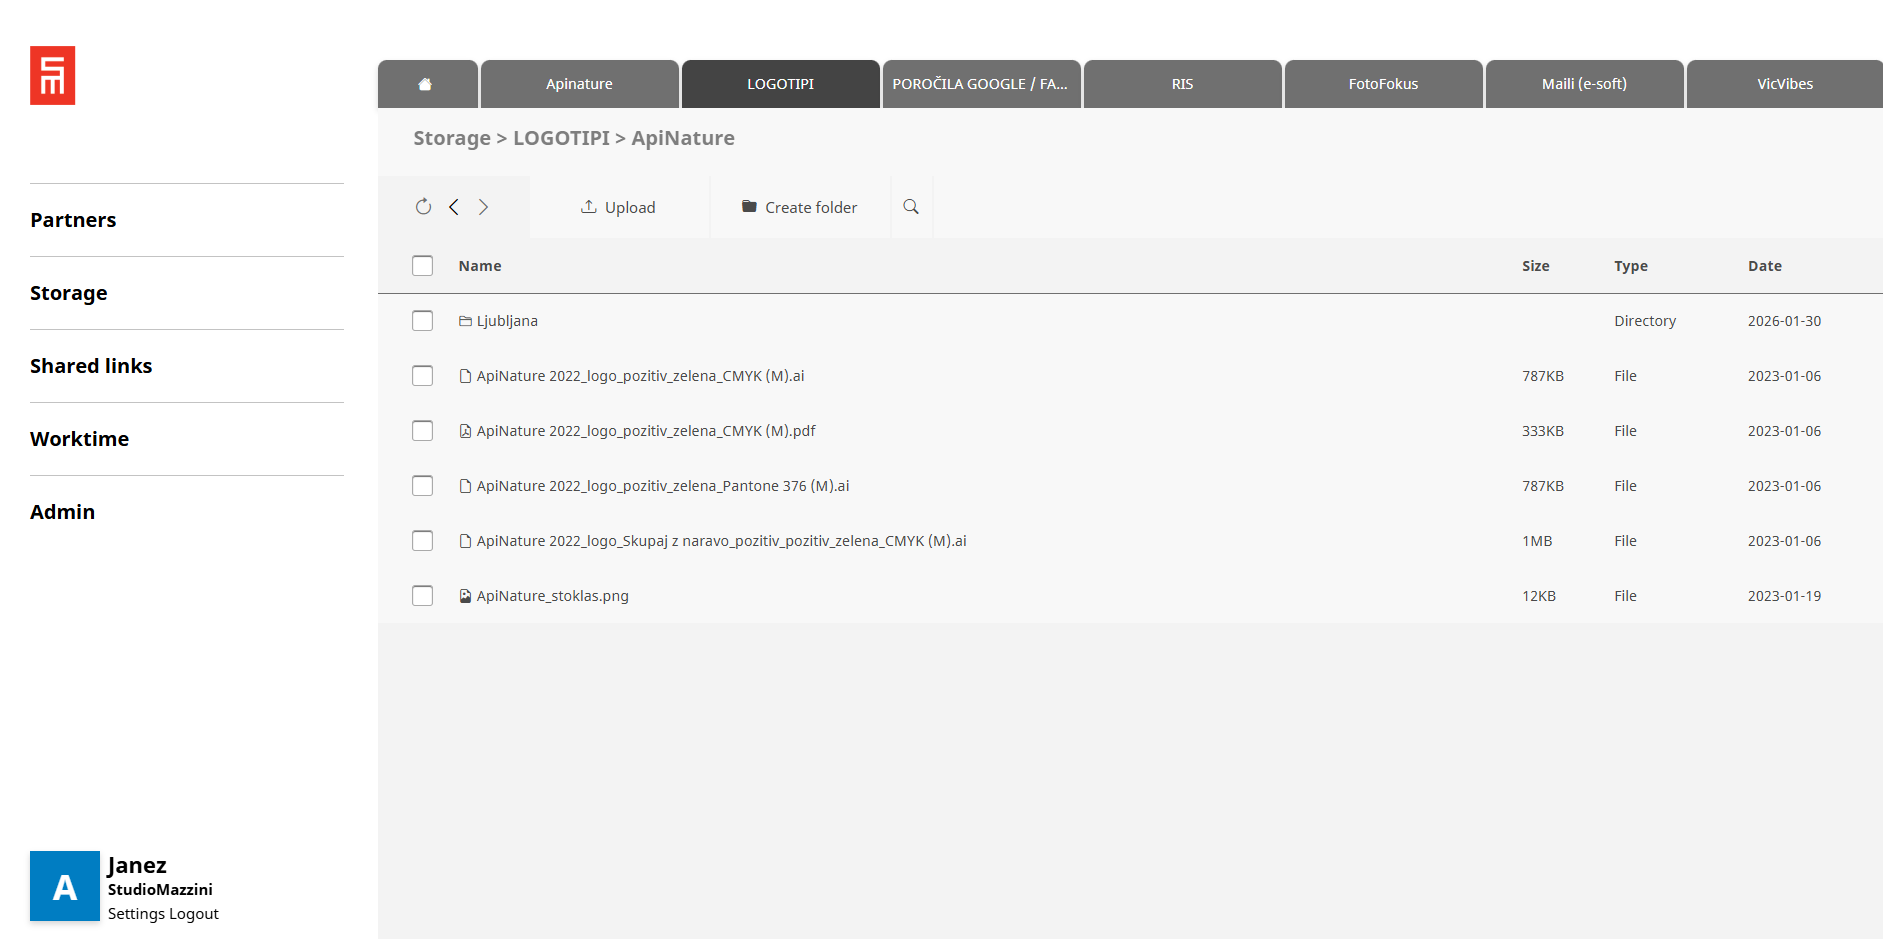Viewport: 1883px width, 939px height.
Task: Check the Pantone 376 (M).ai row
Action: click(x=423, y=486)
